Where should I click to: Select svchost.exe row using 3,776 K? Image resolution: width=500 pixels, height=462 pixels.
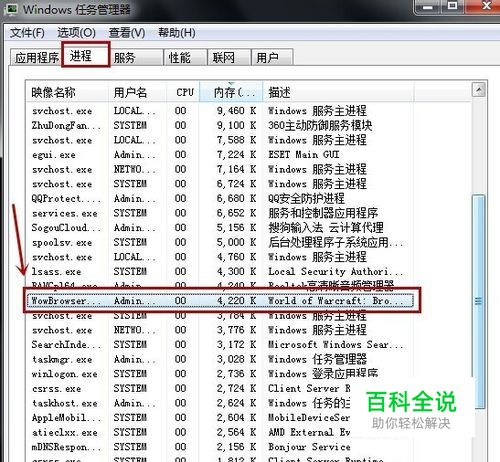tap(220, 330)
